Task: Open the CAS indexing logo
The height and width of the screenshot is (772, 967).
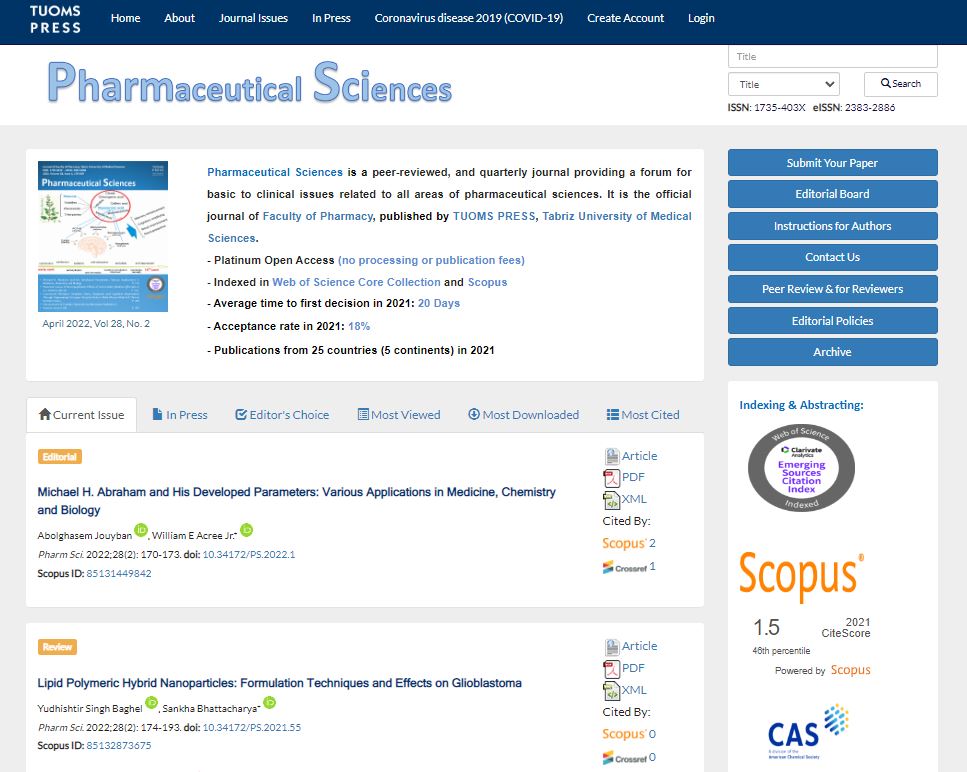Action: (x=807, y=732)
